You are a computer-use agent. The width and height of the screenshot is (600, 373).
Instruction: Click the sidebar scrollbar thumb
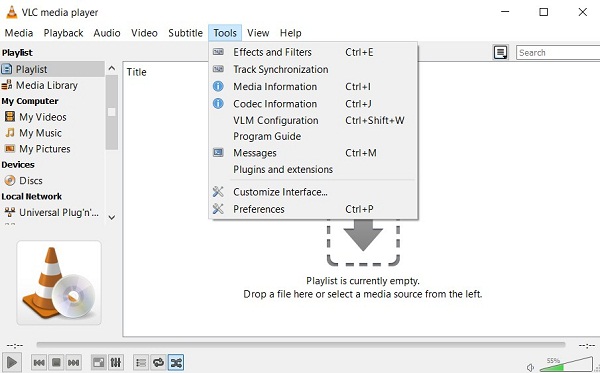(x=112, y=112)
